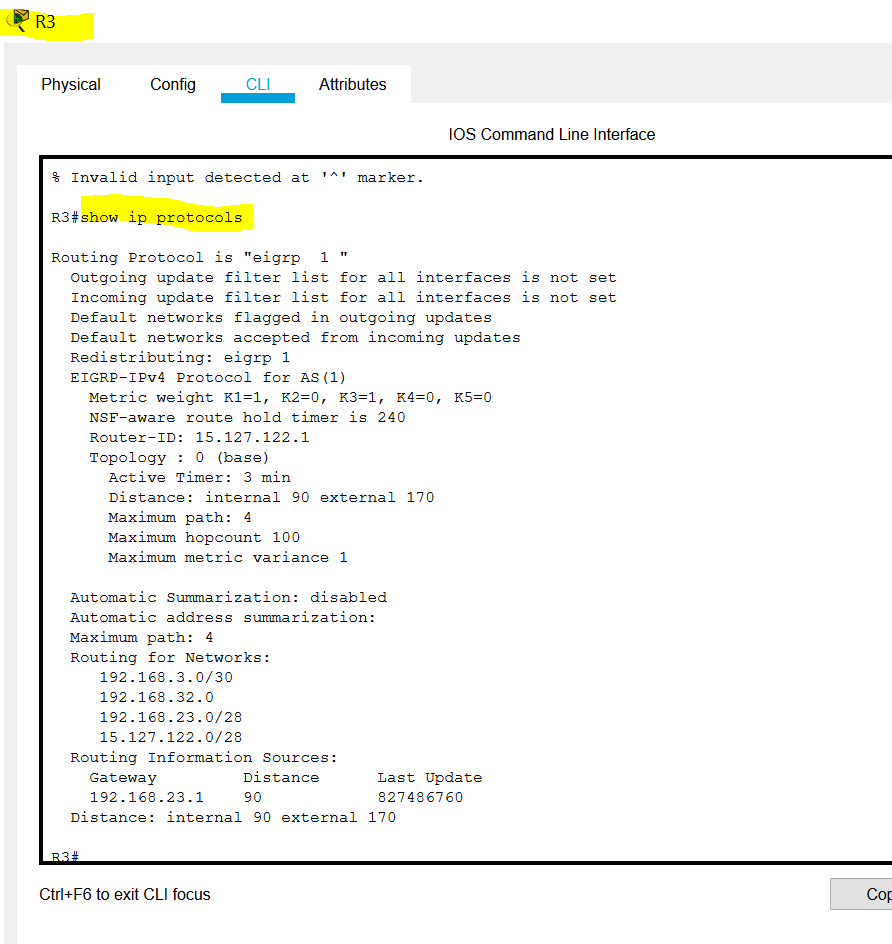This screenshot has width=892, height=944.
Task: Click the IOS Command Line Interface heading
Action: coord(551,134)
